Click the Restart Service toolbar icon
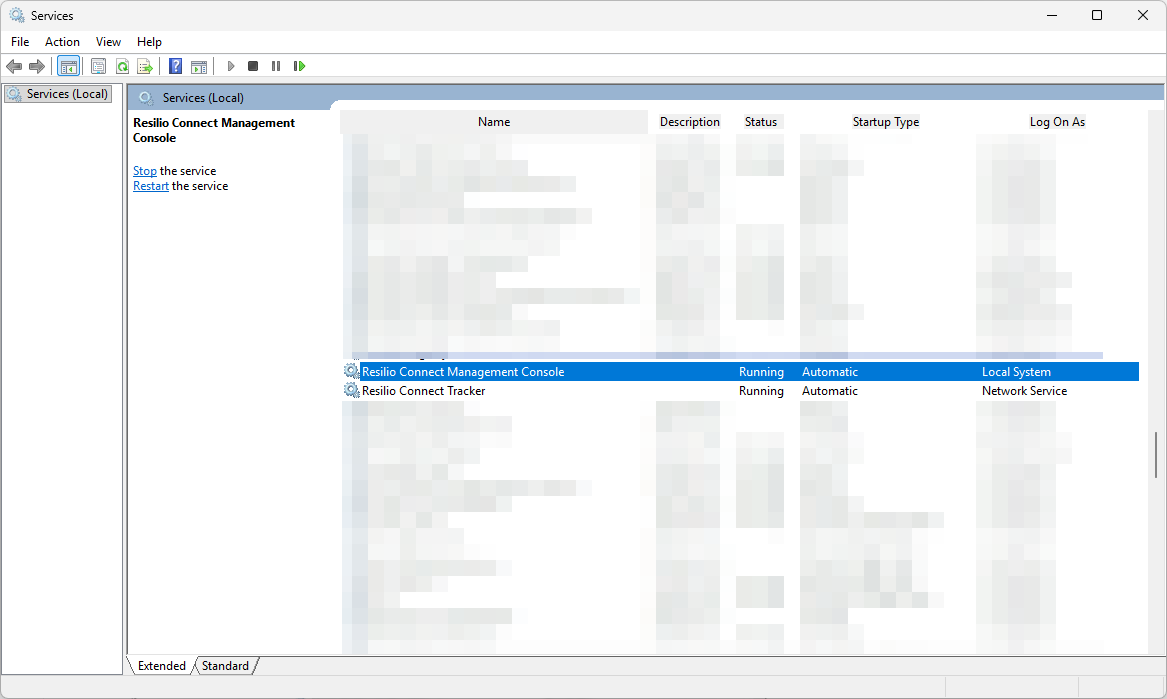This screenshot has height=699, width=1167. click(299, 66)
